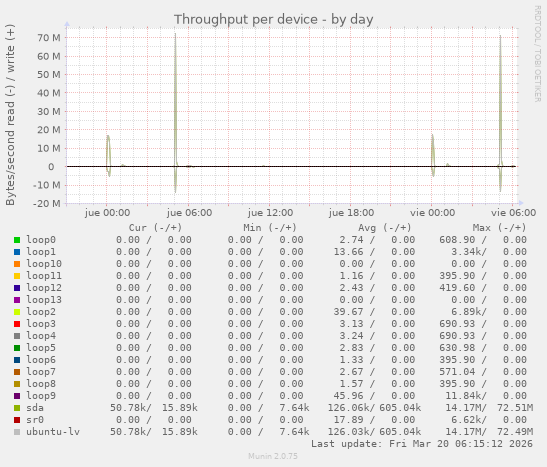Click the sr0 dark red legend swatch
This screenshot has width=547, height=467.
tap(17, 420)
